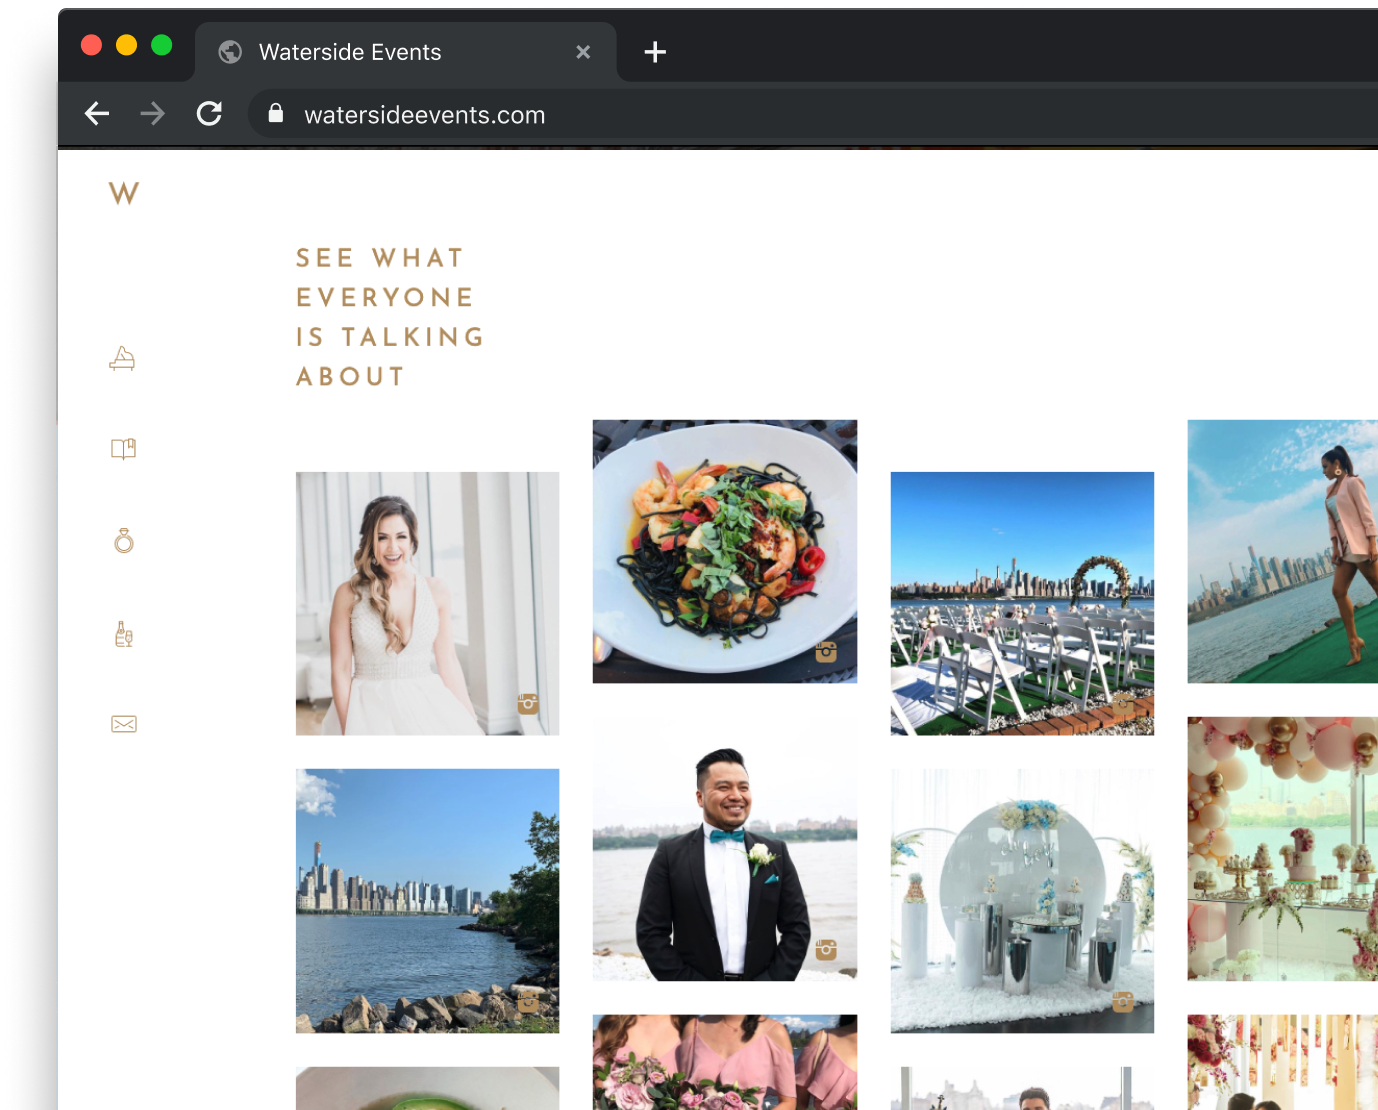Open the open-book menu icon in sidebar

(x=123, y=449)
